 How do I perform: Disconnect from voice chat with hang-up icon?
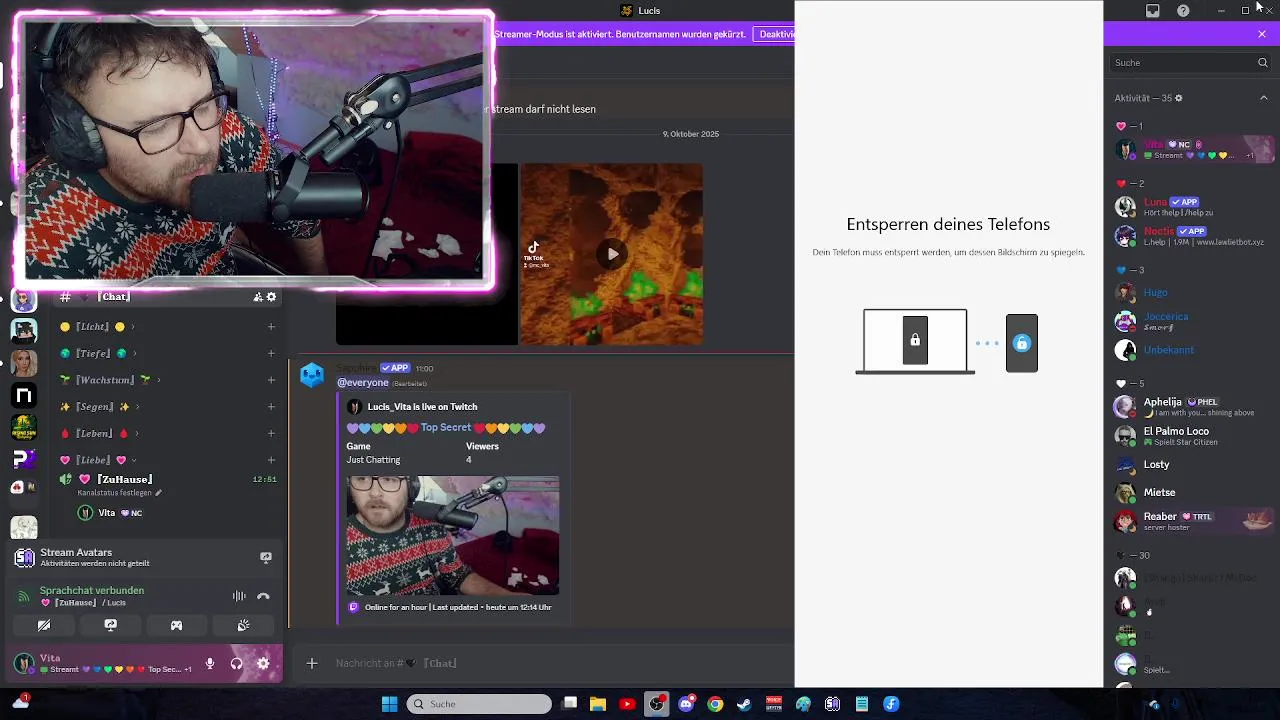pyautogui.click(x=263, y=596)
